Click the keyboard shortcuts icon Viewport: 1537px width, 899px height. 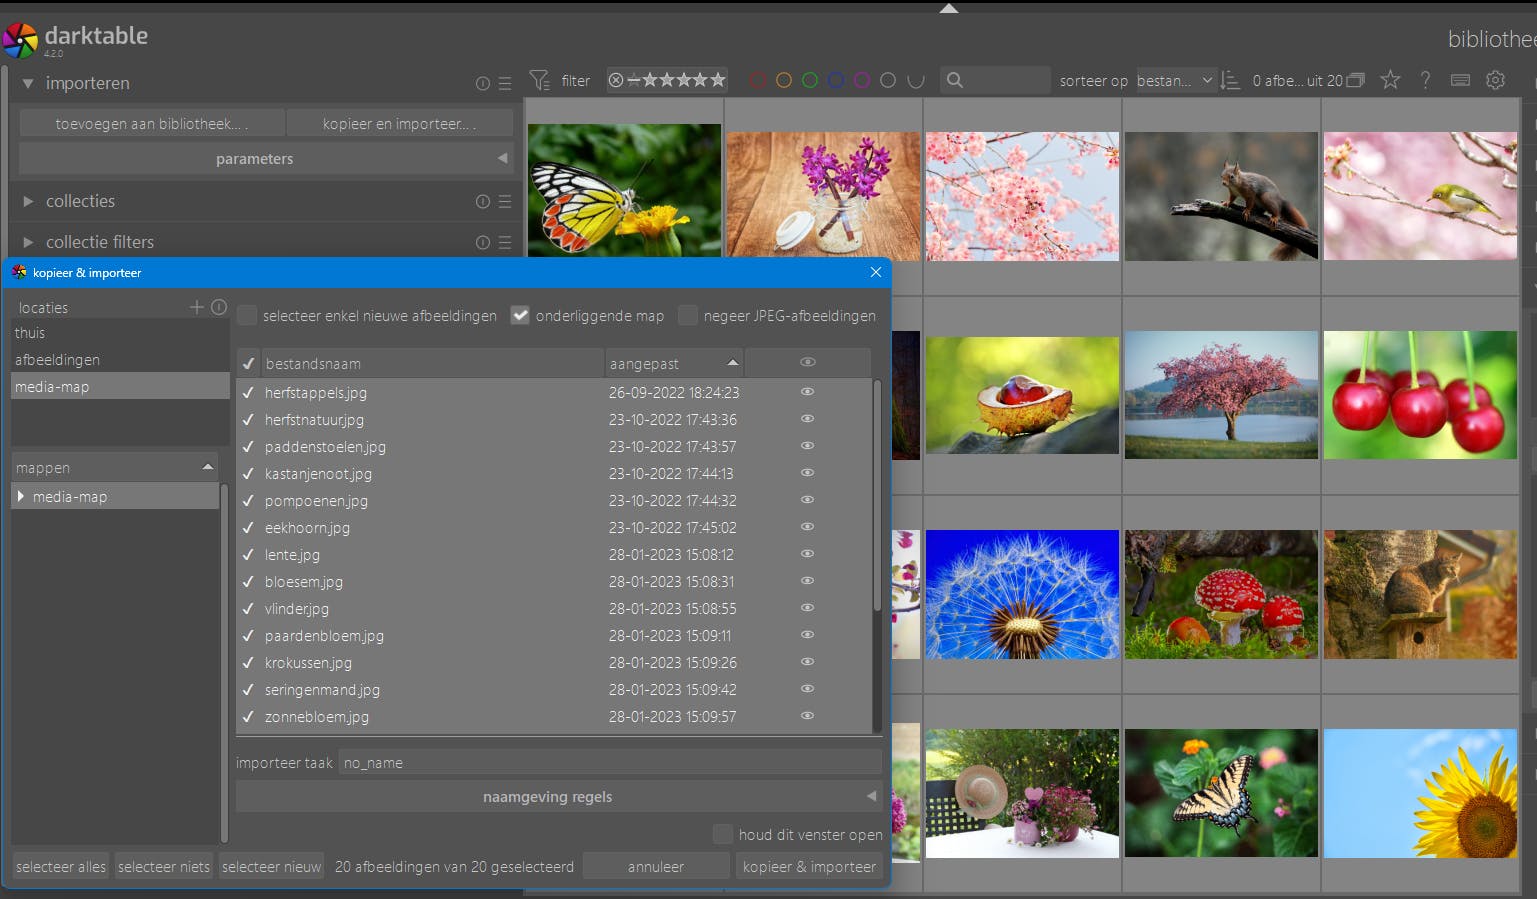1460,80
